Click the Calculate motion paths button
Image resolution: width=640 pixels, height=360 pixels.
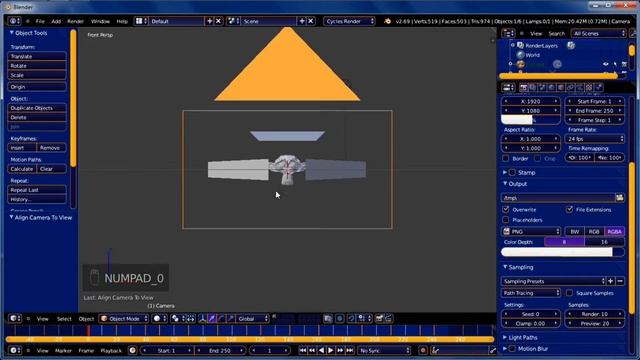(22, 169)
